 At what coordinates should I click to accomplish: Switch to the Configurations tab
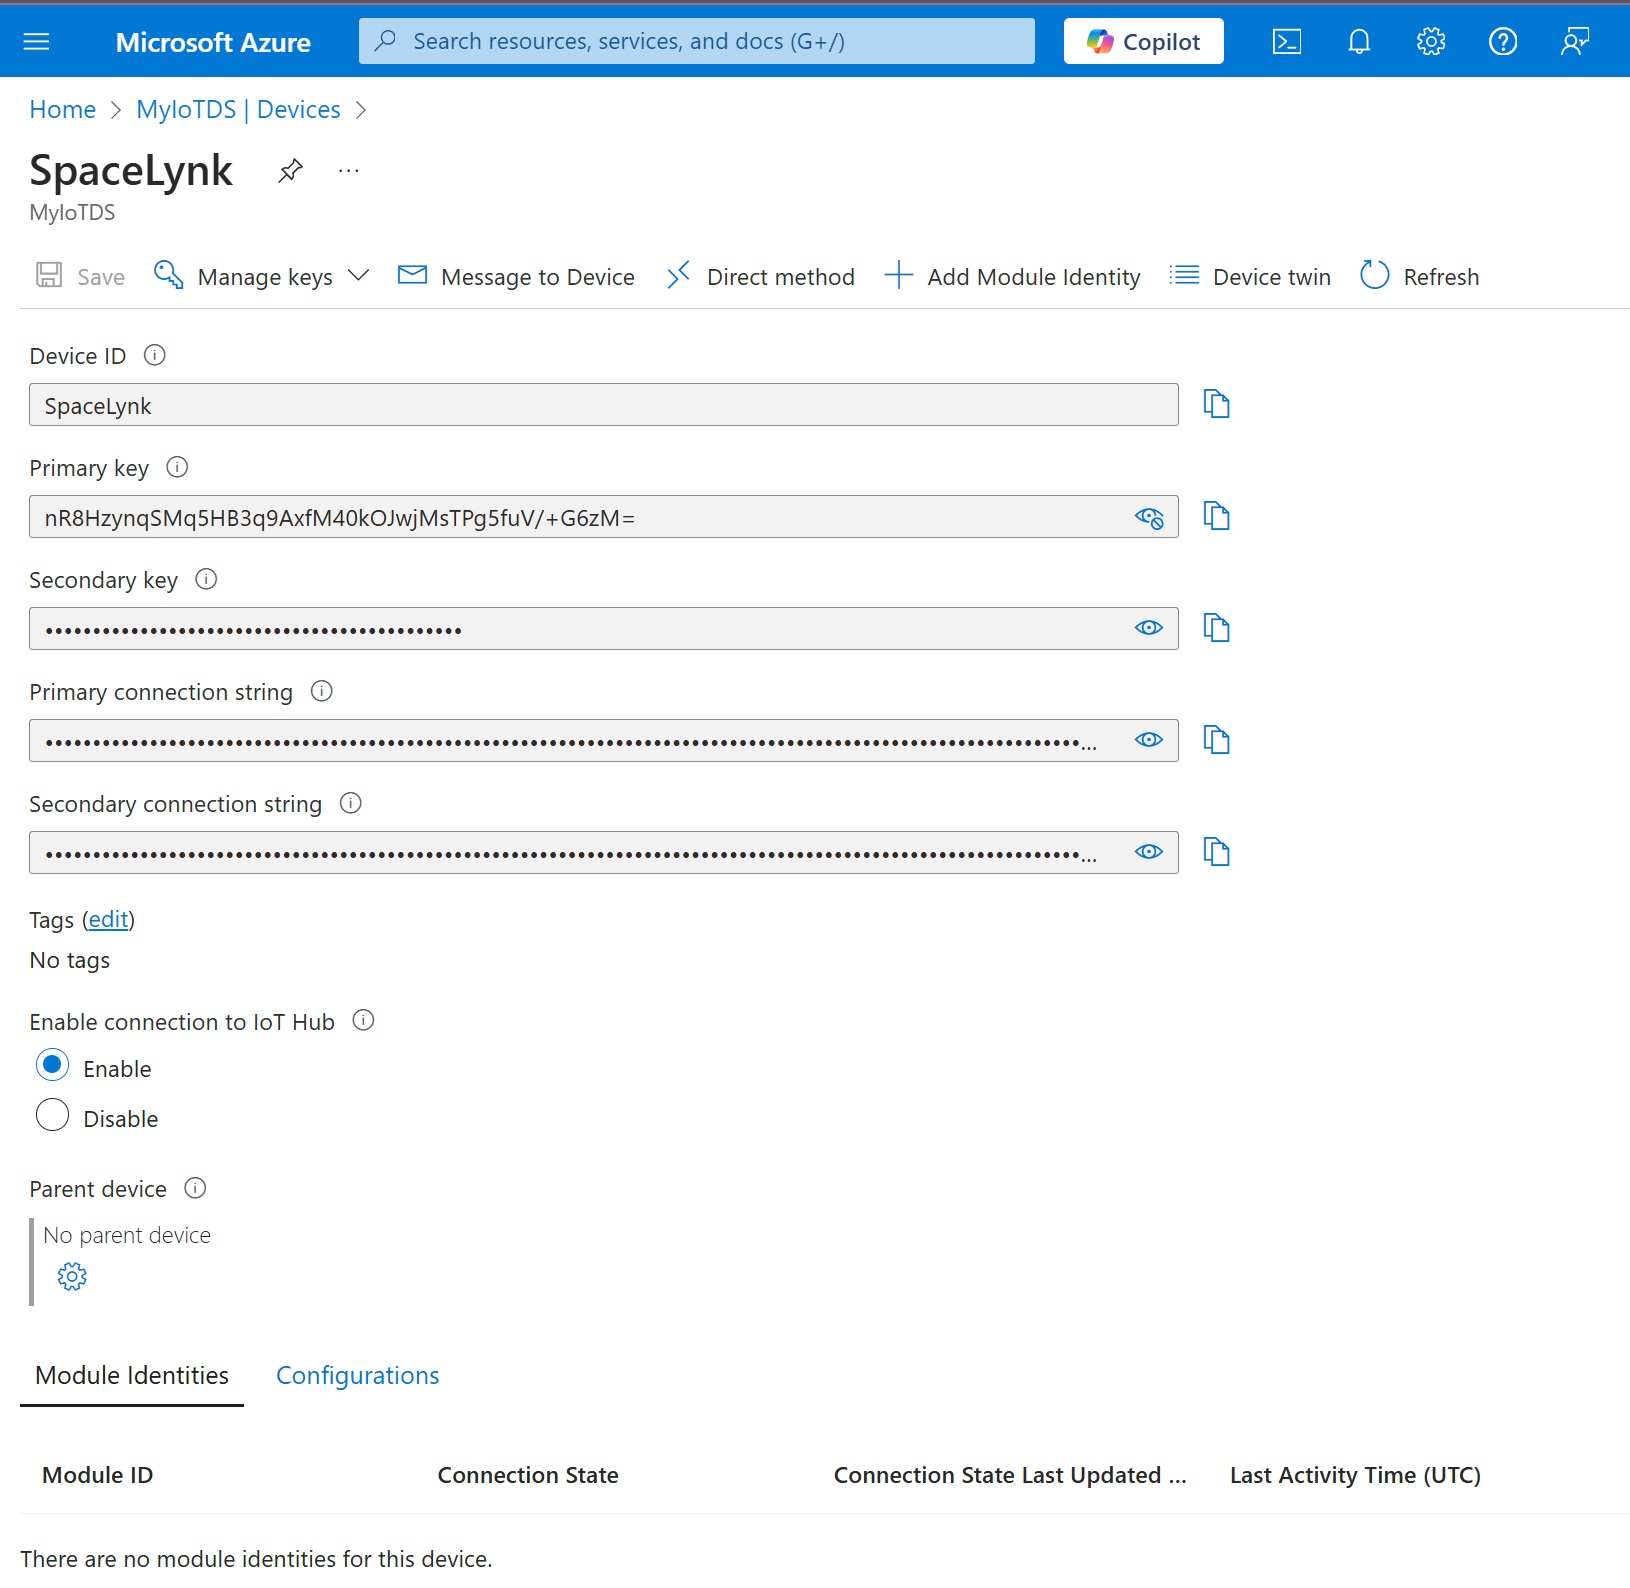[x=358, y=1376]
